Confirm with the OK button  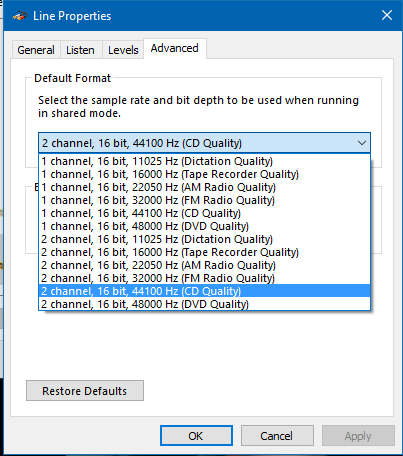pos(196,436)
